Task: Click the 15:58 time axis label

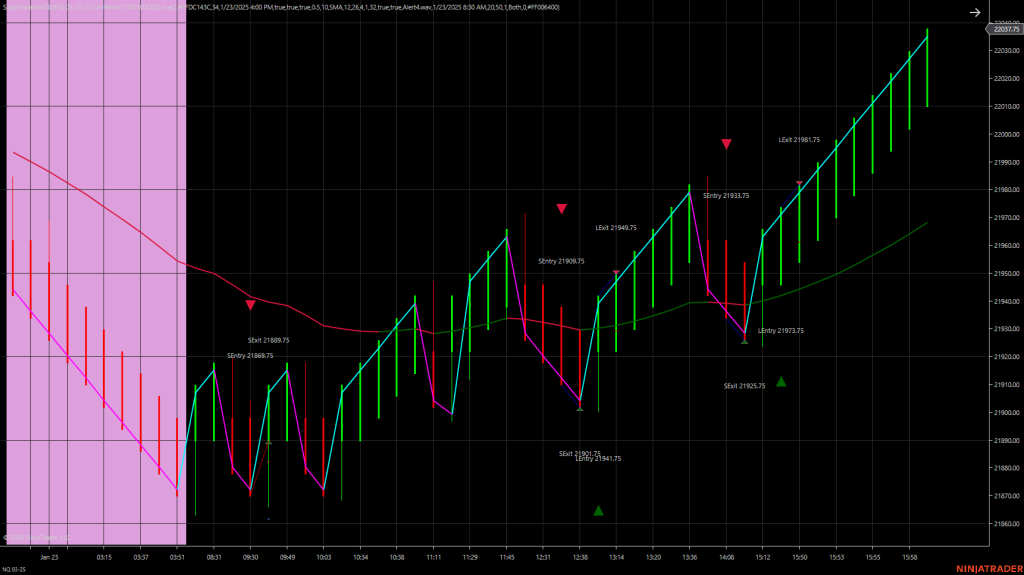Action: tap(910, 557)
